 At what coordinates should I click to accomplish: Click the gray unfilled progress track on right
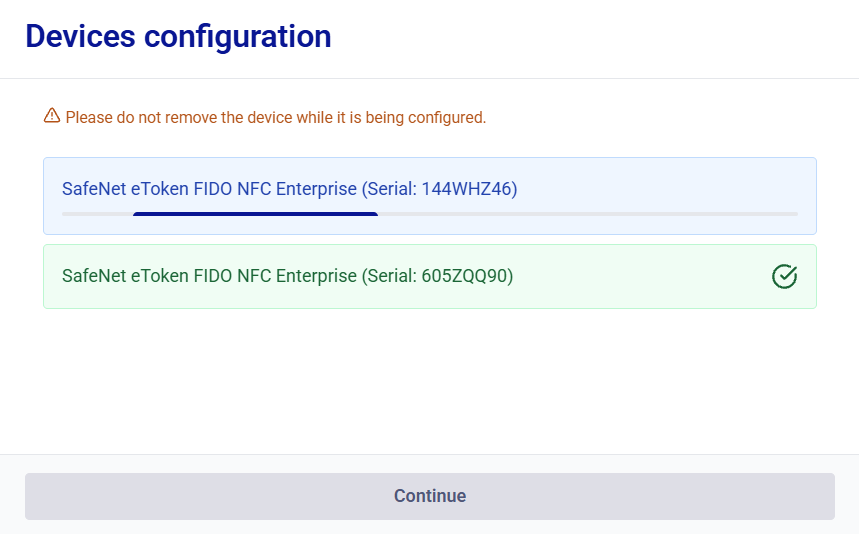(x=588, y=214)
